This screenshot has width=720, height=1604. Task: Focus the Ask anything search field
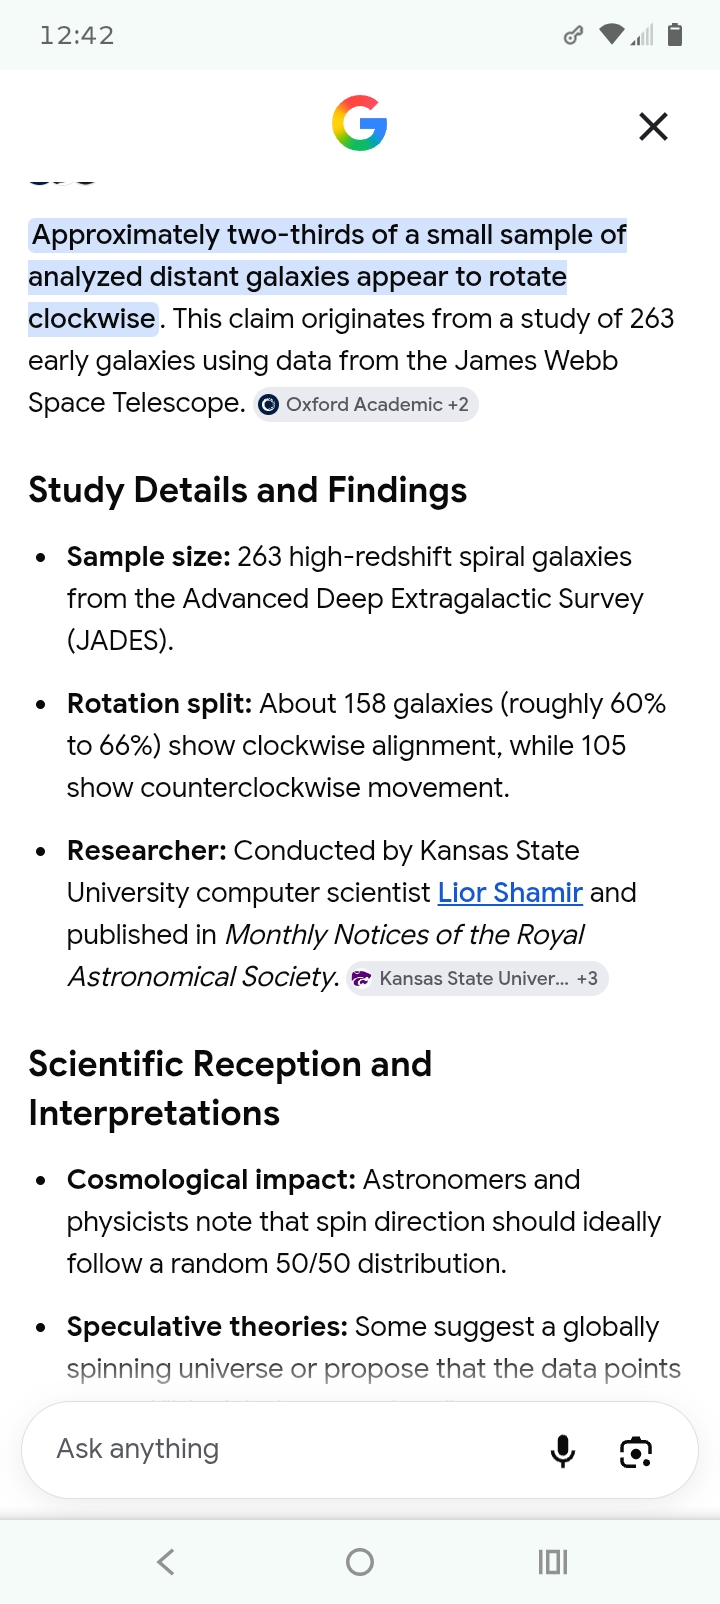click(290, 1449)
